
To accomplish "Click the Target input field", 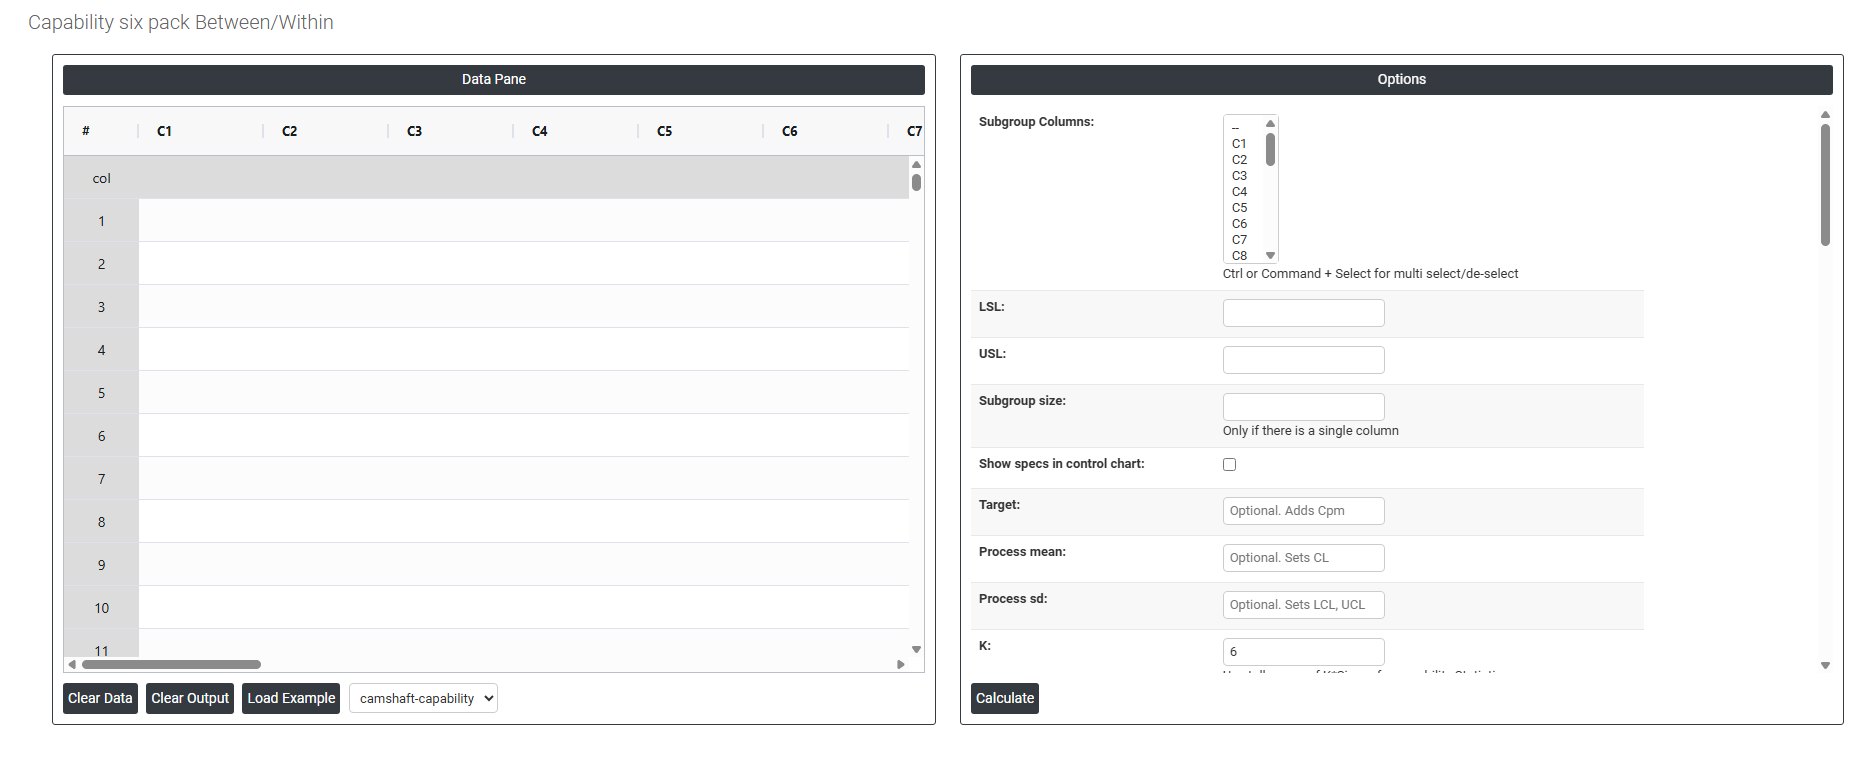I will tap(1303, 511).
